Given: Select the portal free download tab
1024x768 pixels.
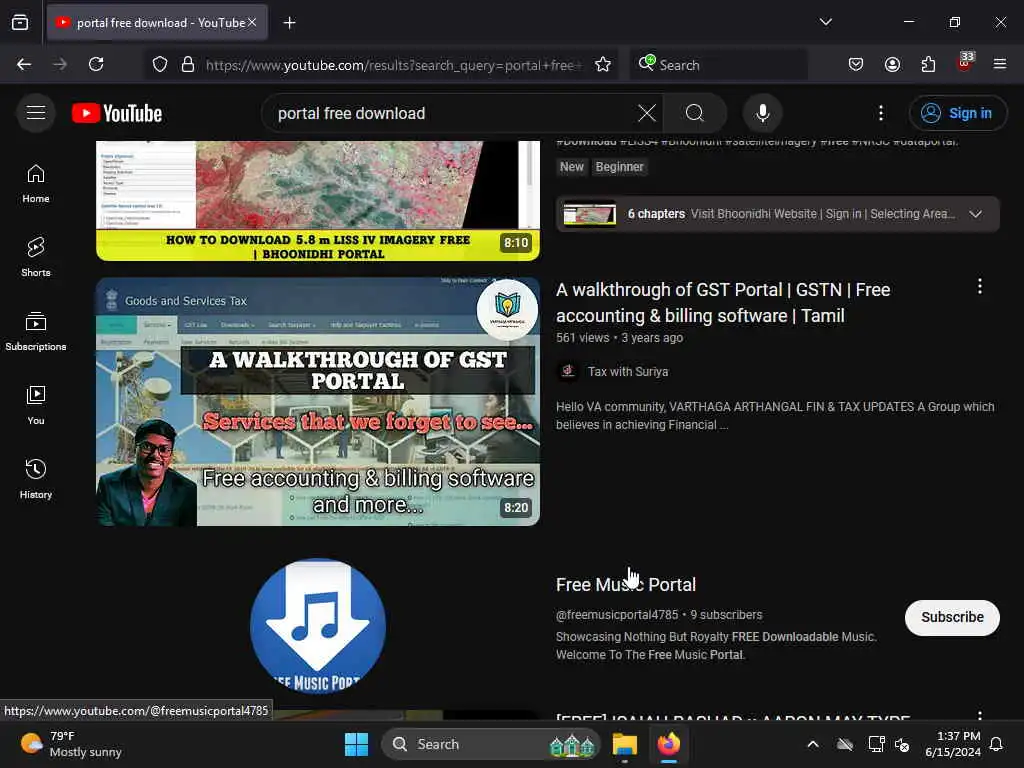Looking at the screenshot, I should [x=157, y=23].
